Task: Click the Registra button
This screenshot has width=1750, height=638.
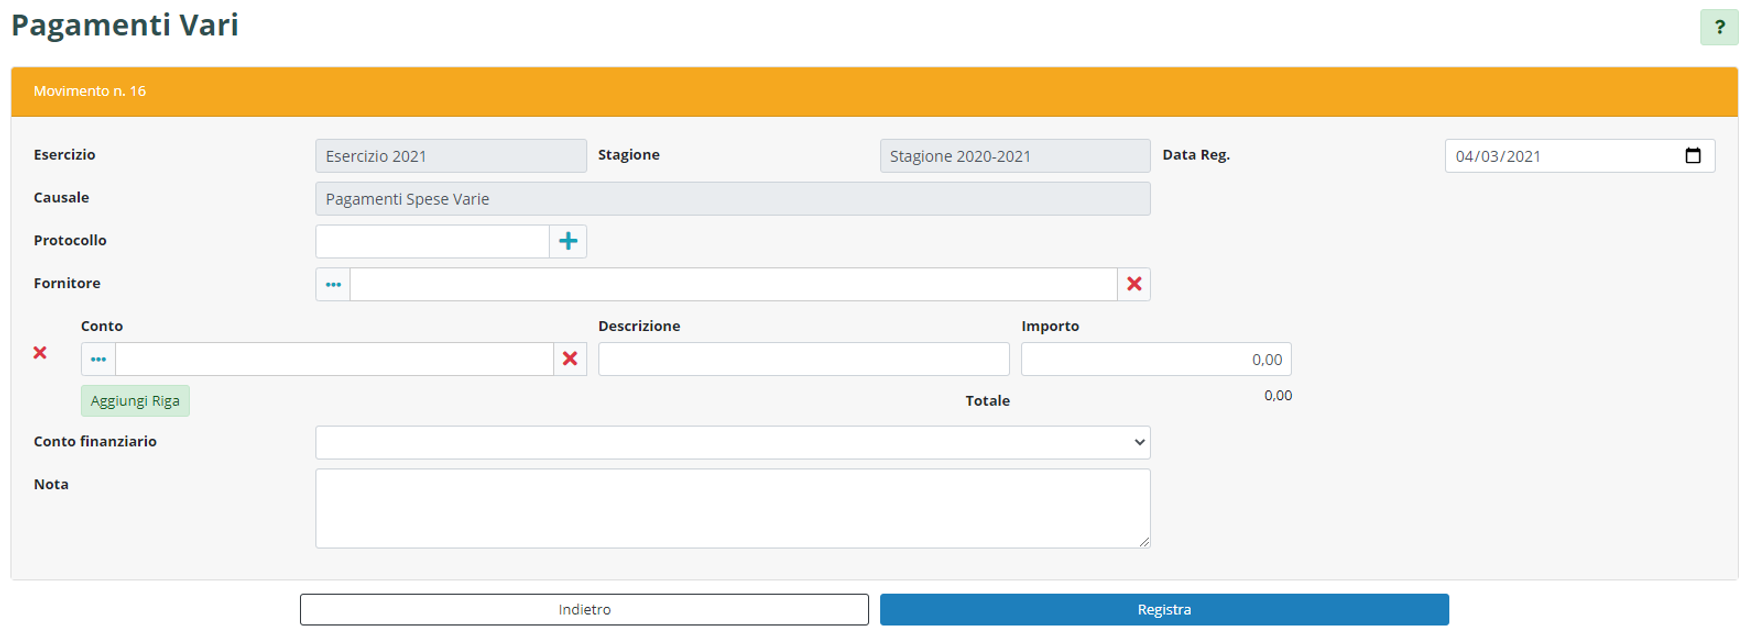Action: click(1163, 609)
